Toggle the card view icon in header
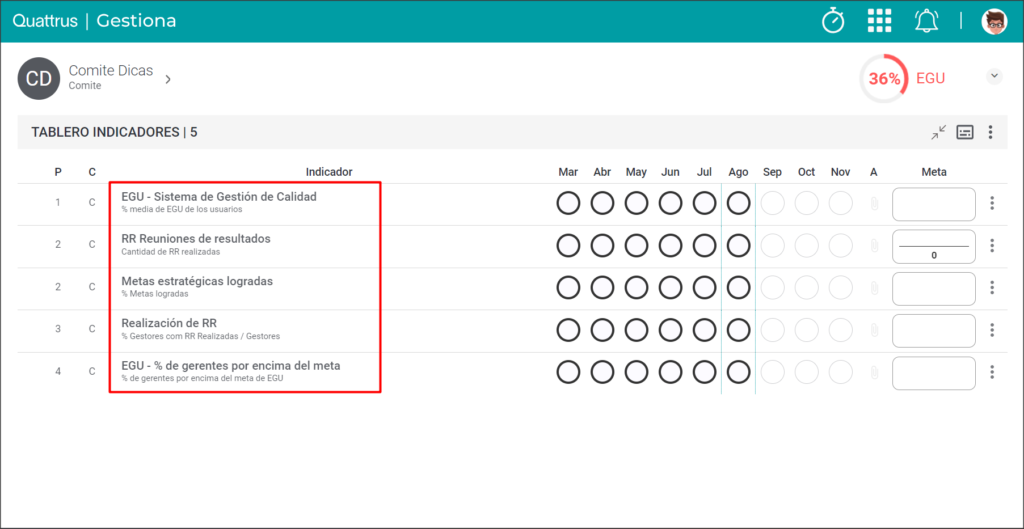Screen dimensions: 1024x529 [965, 133]
